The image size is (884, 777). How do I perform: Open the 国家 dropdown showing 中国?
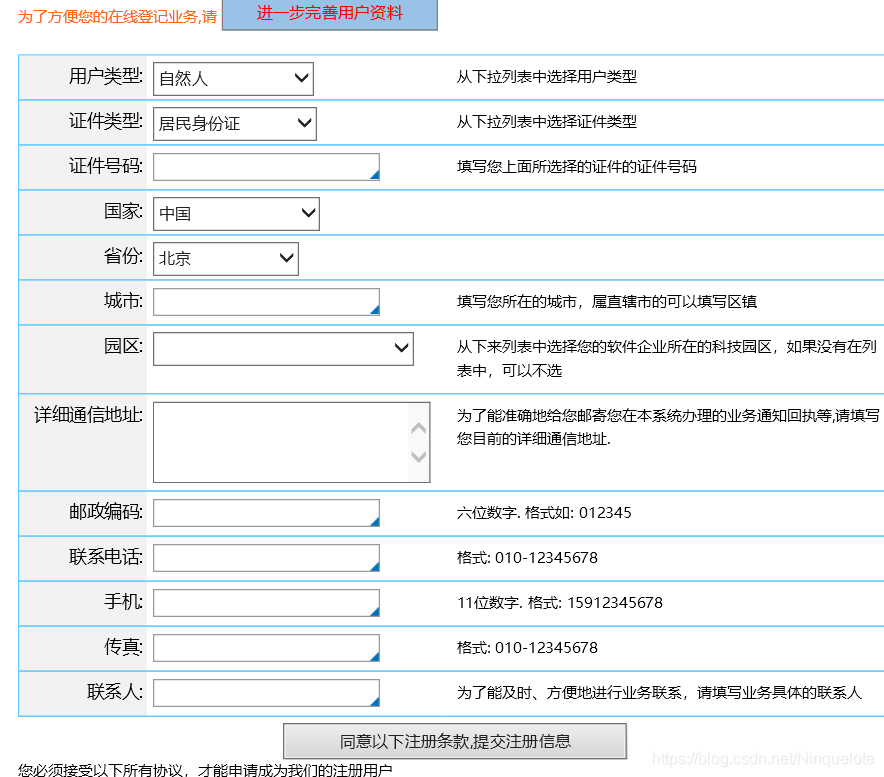[x=236, y=213]
